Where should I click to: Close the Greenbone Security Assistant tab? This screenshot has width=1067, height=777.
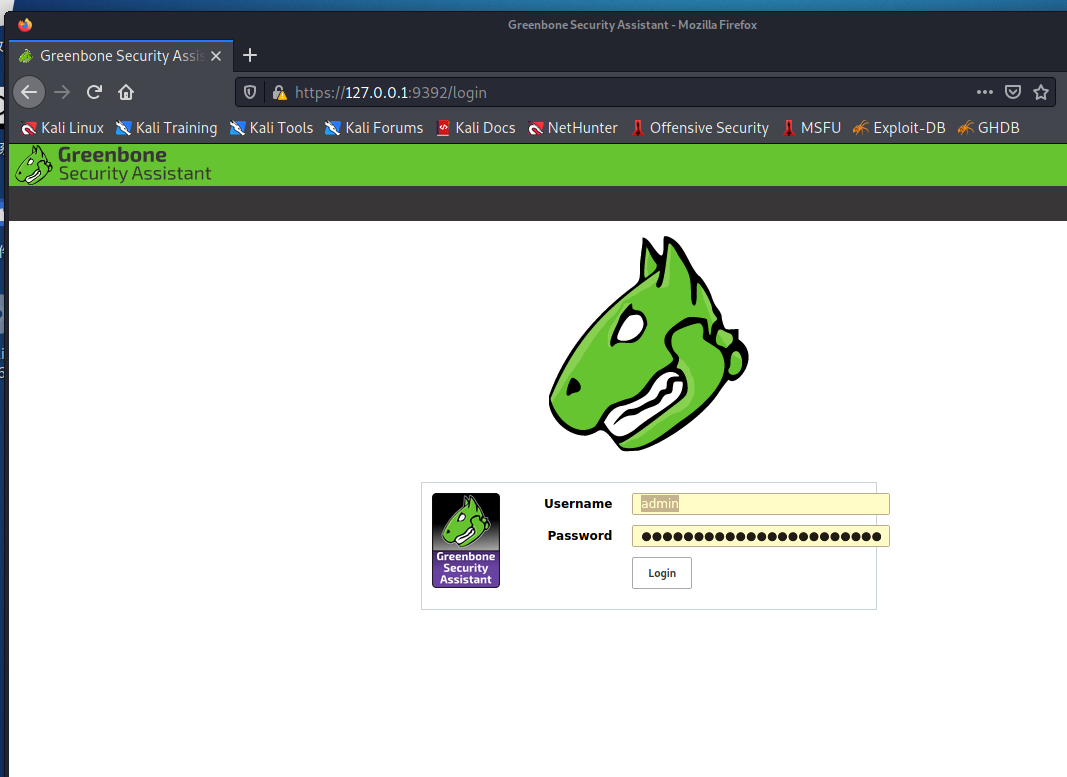(x=216, y=56)
